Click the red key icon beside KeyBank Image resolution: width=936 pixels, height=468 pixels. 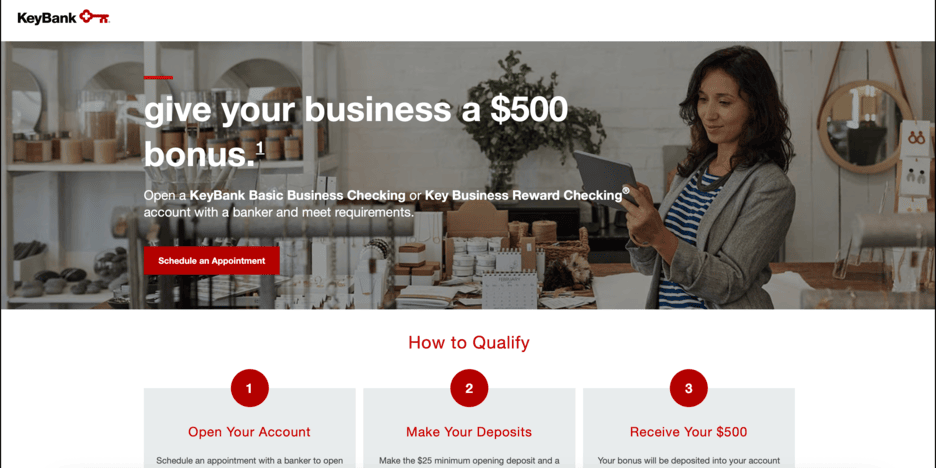pos(95,17)
